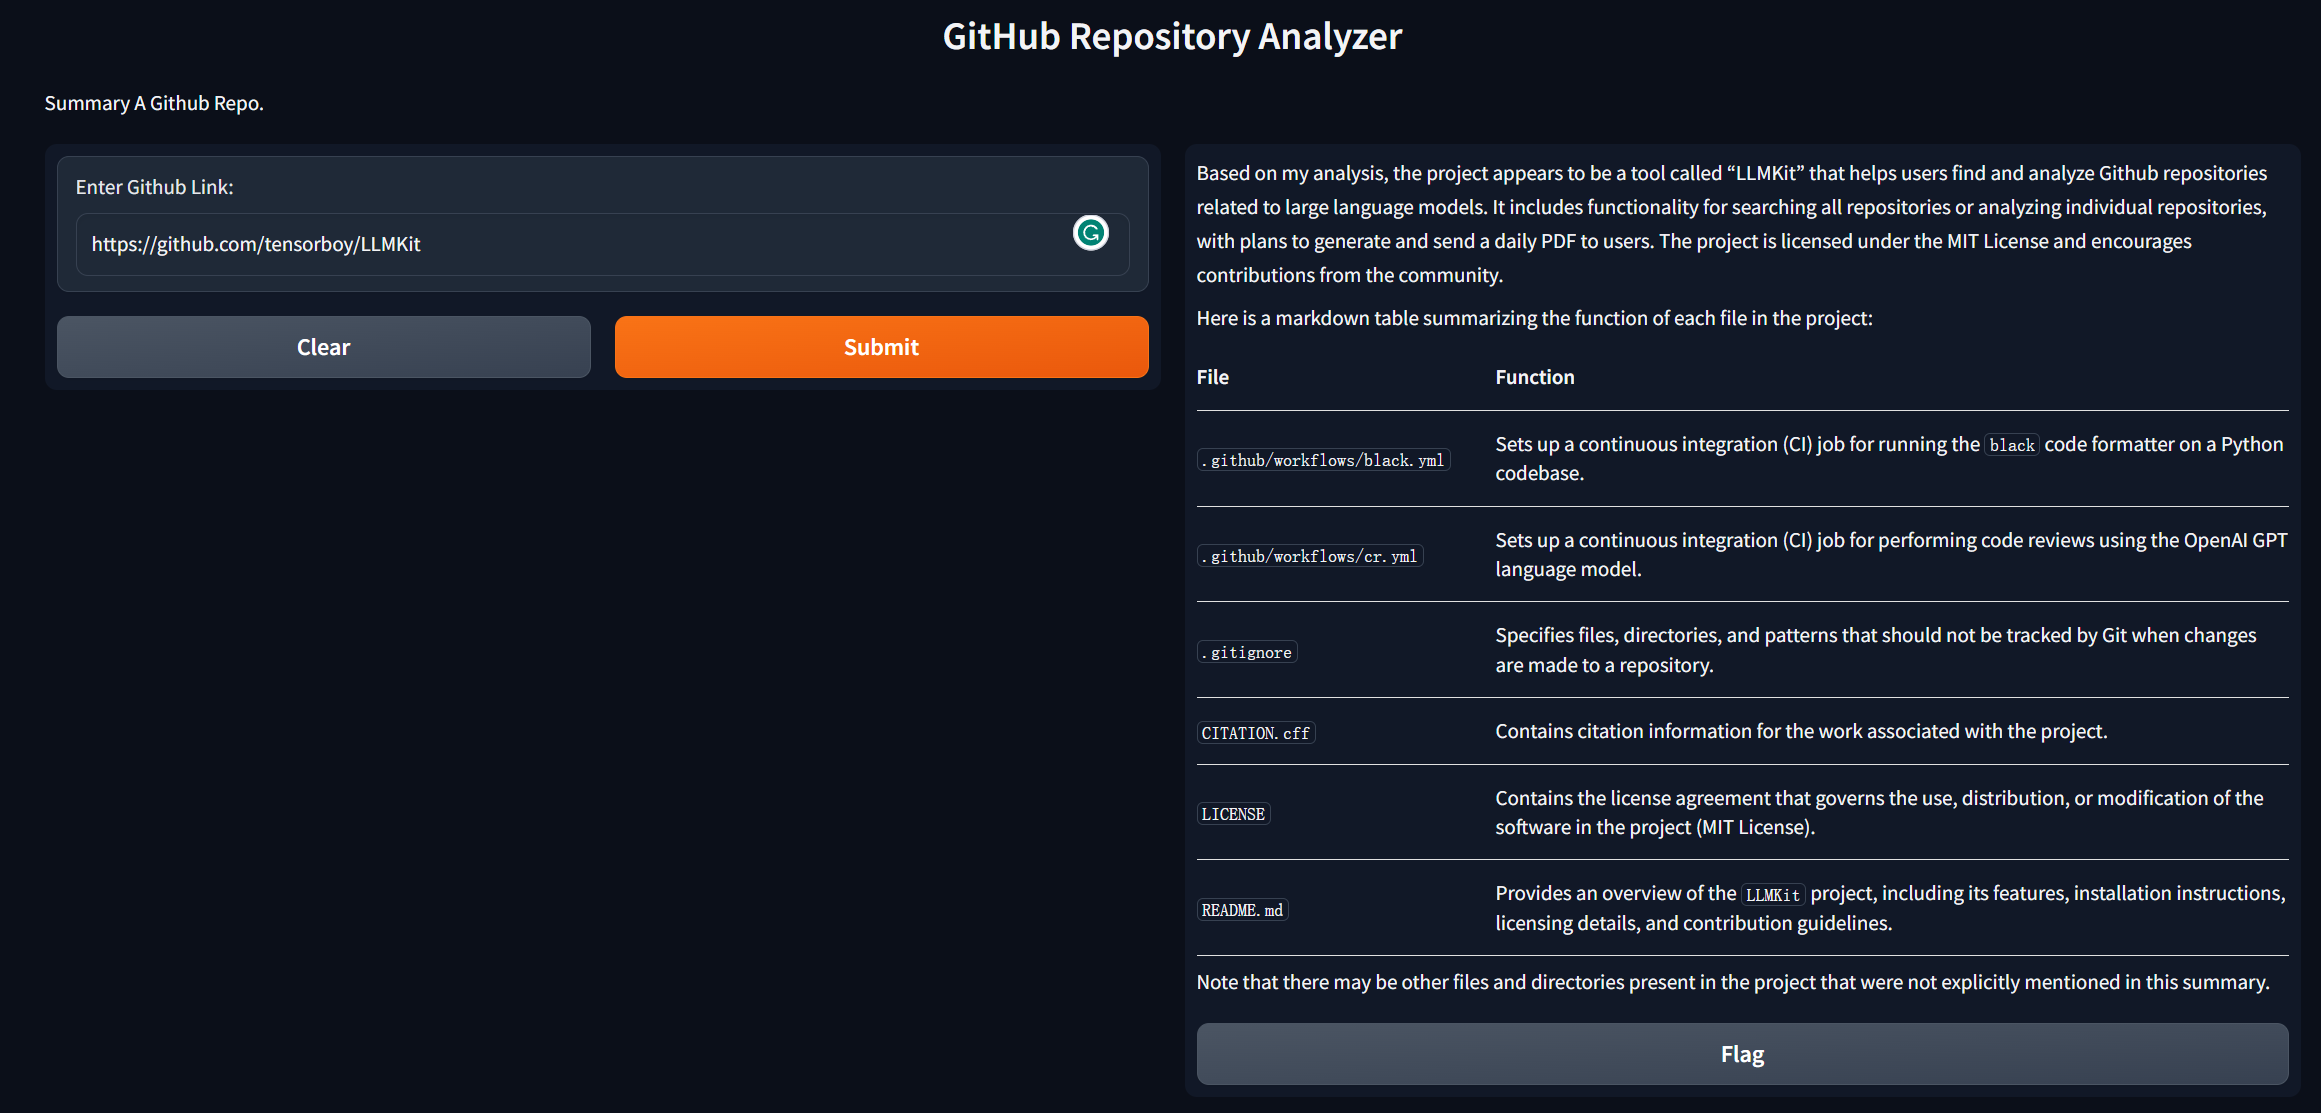Click the README.md file cell
2321x1113 pixels.
(x=1242, y=910)
